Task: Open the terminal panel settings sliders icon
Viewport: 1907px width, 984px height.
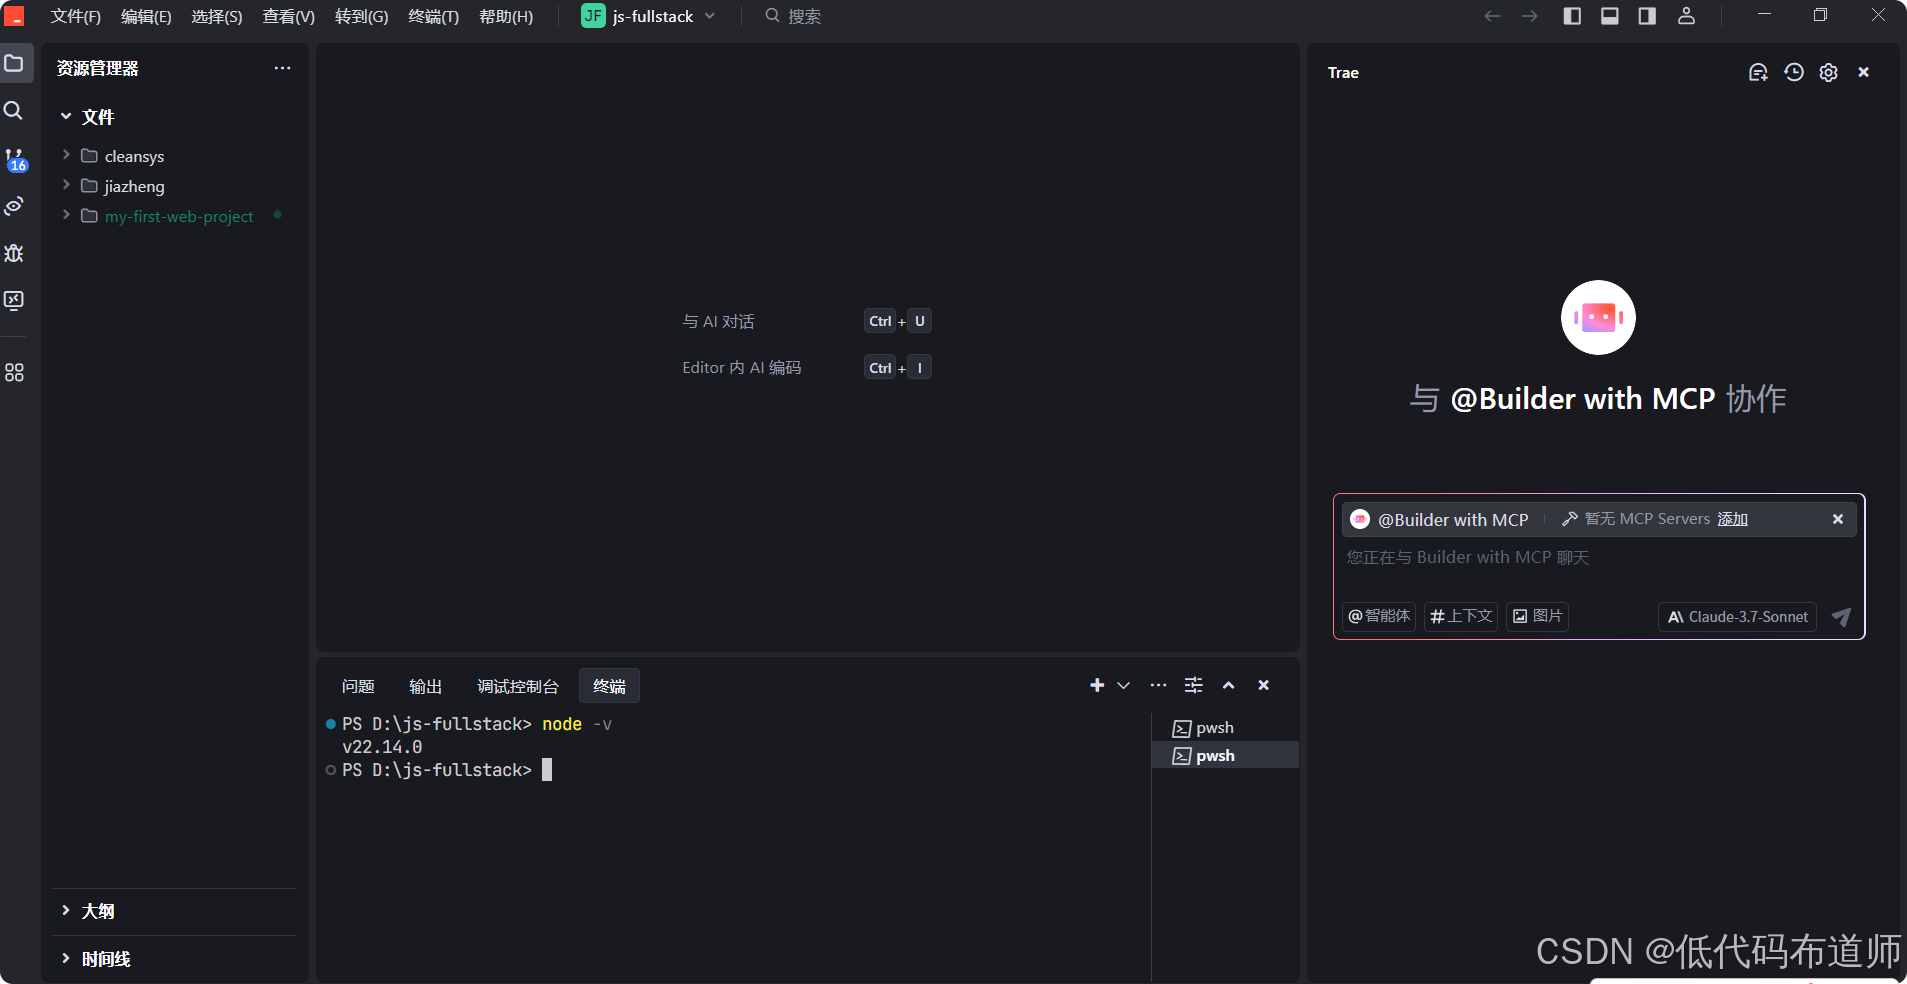Action: [1194, 685]
